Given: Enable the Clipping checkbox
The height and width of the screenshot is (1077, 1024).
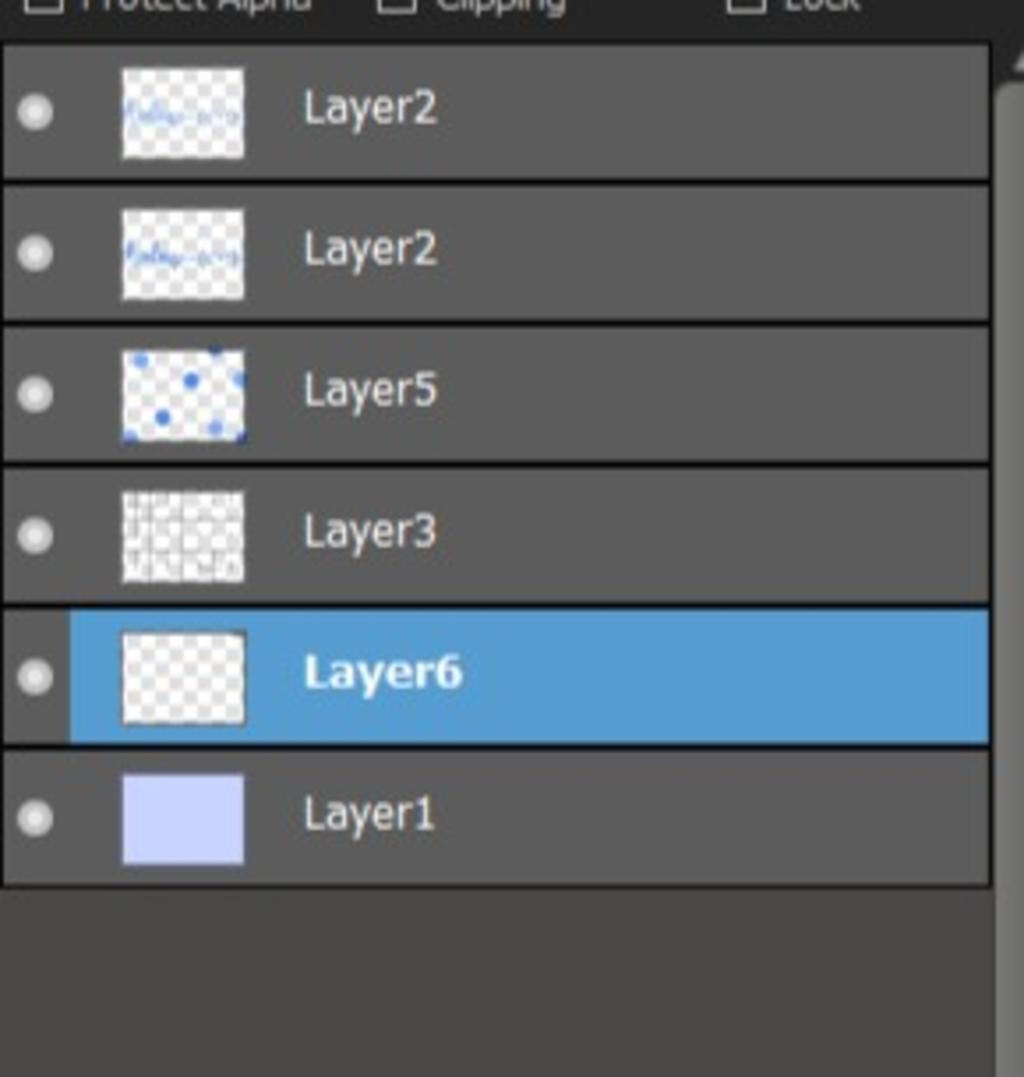Looking at the screenshot, I should coord(396,4).
